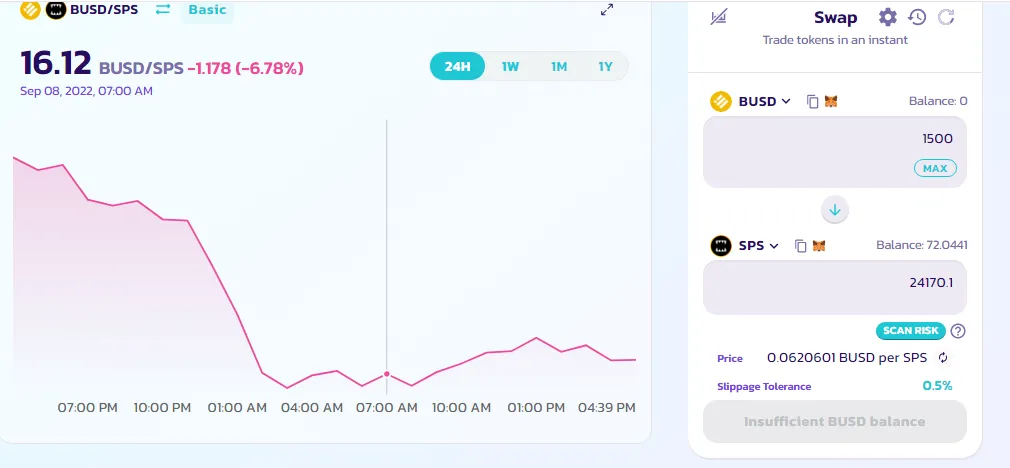This screenshot has width=1010, height=468.
Task: Click the SCAN RISK button
Action: pyautogui.click(x=911, y=331)
